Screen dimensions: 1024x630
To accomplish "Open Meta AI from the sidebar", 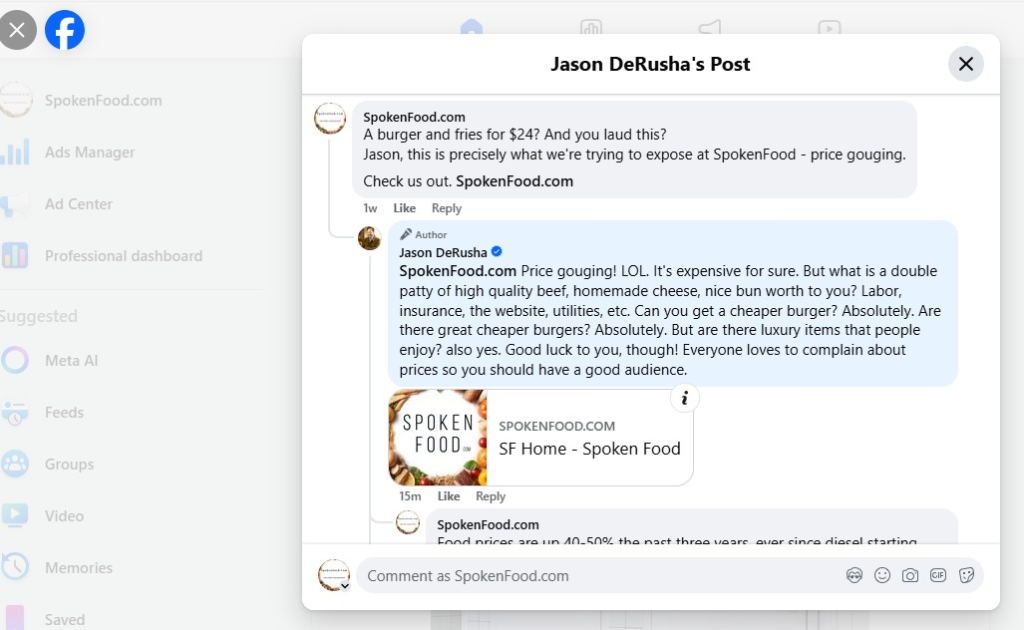I will (x=71, y=360).
